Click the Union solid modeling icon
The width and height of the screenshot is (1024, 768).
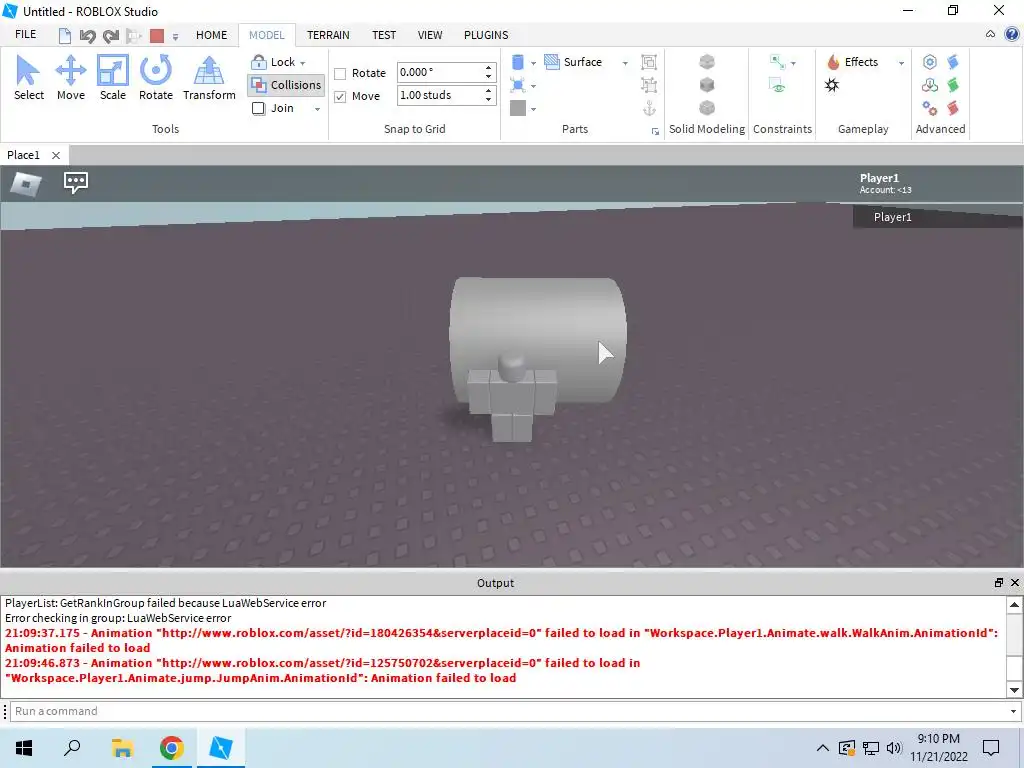[x=707, y=62]
